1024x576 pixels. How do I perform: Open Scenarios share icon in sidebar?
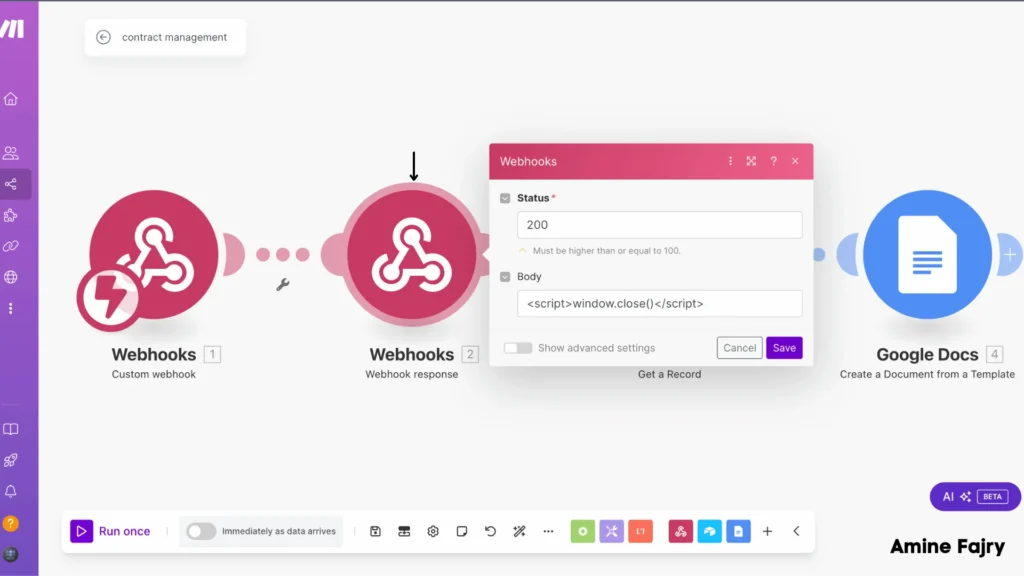click(x=10, y=184)
